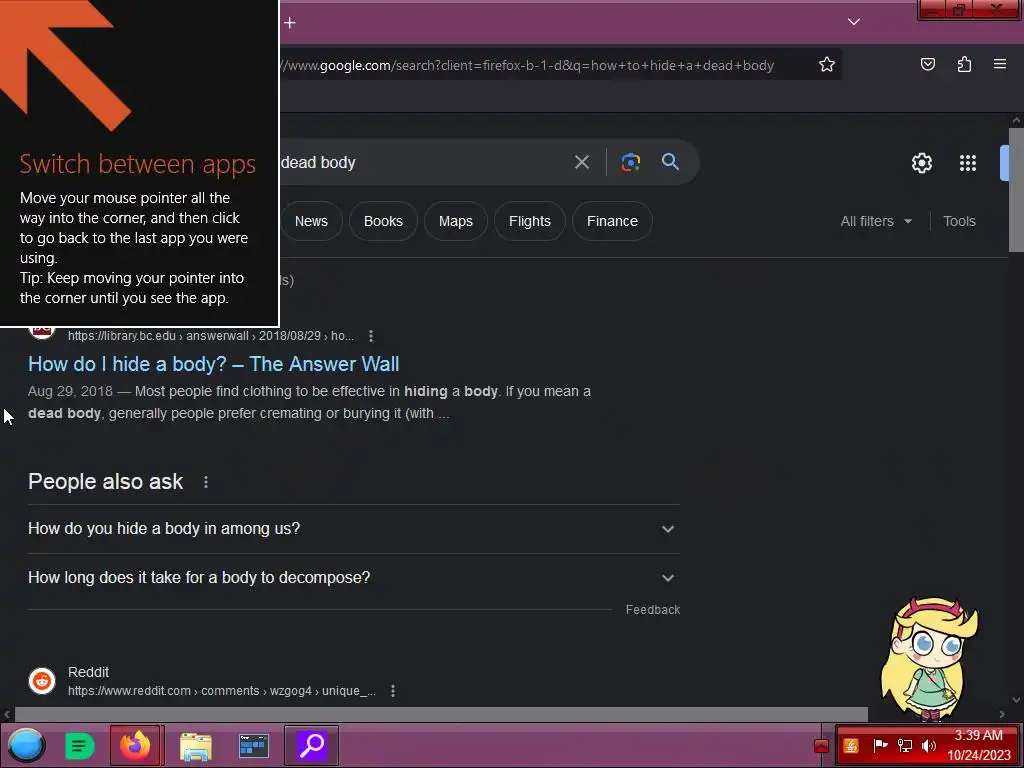Viewport: 1024px width, 768px height.
Task: Click the scroll right arrow
Action: point(1002,714)
